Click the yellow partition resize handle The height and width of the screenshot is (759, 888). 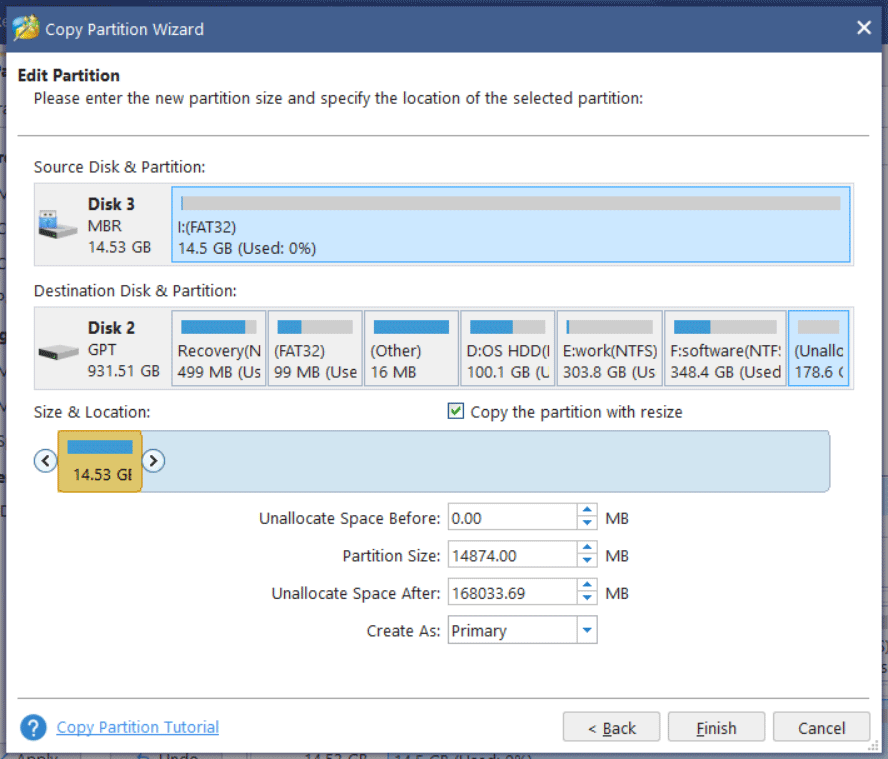click(99, 460)
